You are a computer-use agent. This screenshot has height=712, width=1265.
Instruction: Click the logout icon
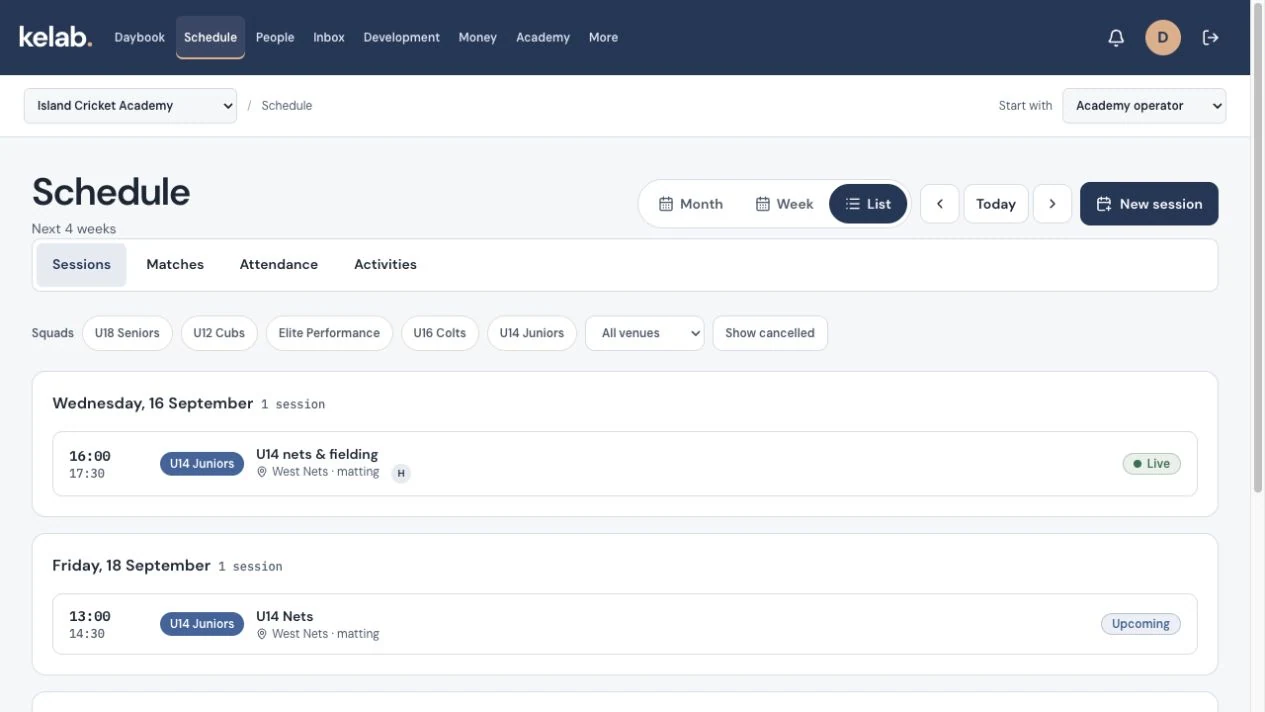tap(1210, 38)
